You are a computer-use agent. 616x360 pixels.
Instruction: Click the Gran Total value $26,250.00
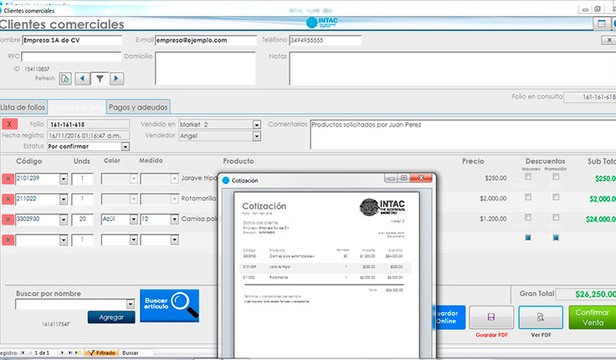595,294
